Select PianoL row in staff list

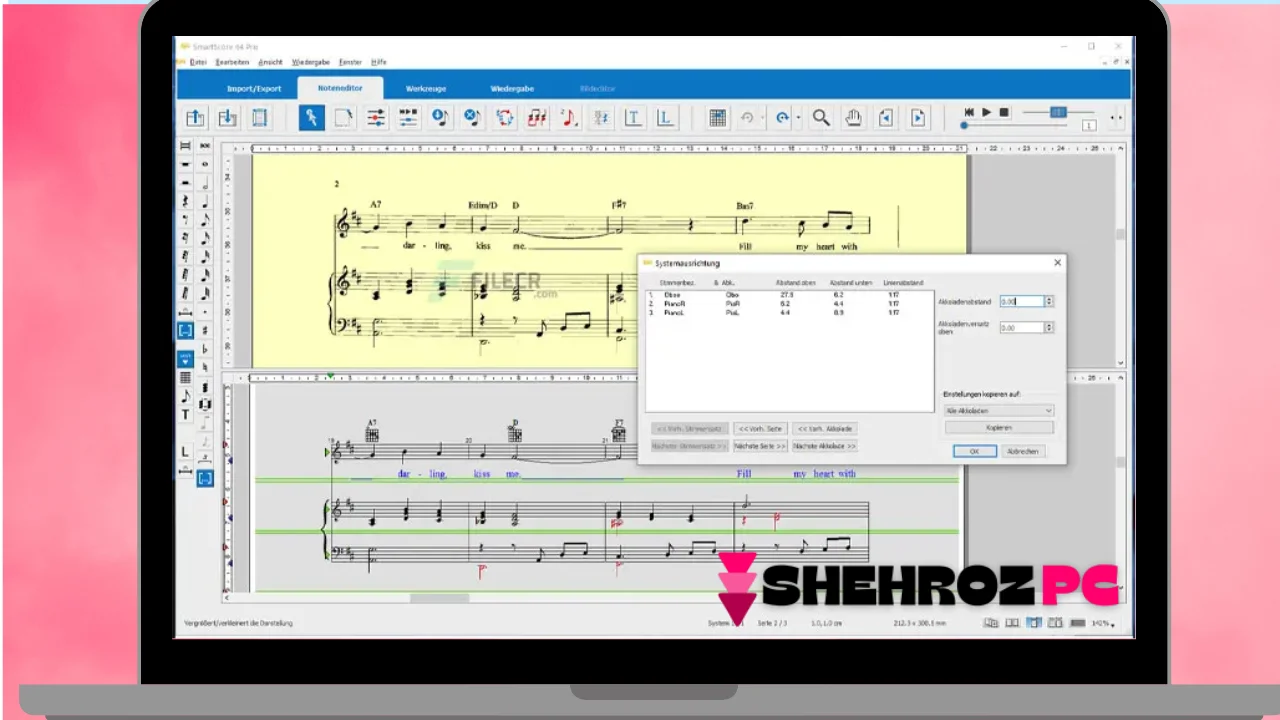coord(788,312)
